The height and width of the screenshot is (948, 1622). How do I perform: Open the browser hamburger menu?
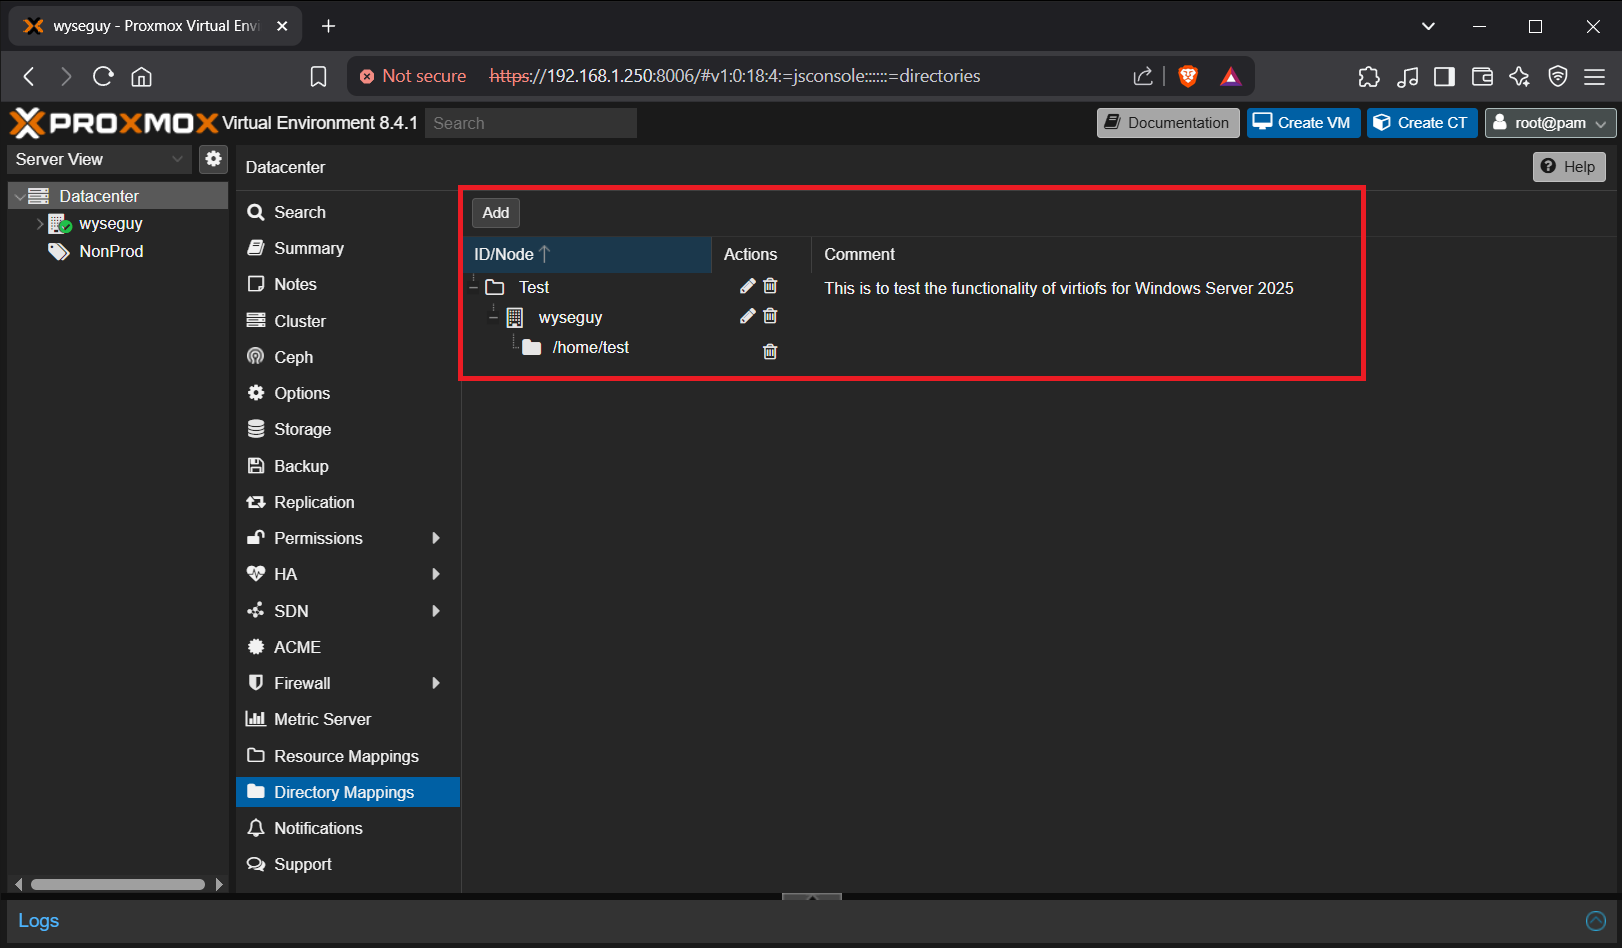click(x=1595, y=76)
